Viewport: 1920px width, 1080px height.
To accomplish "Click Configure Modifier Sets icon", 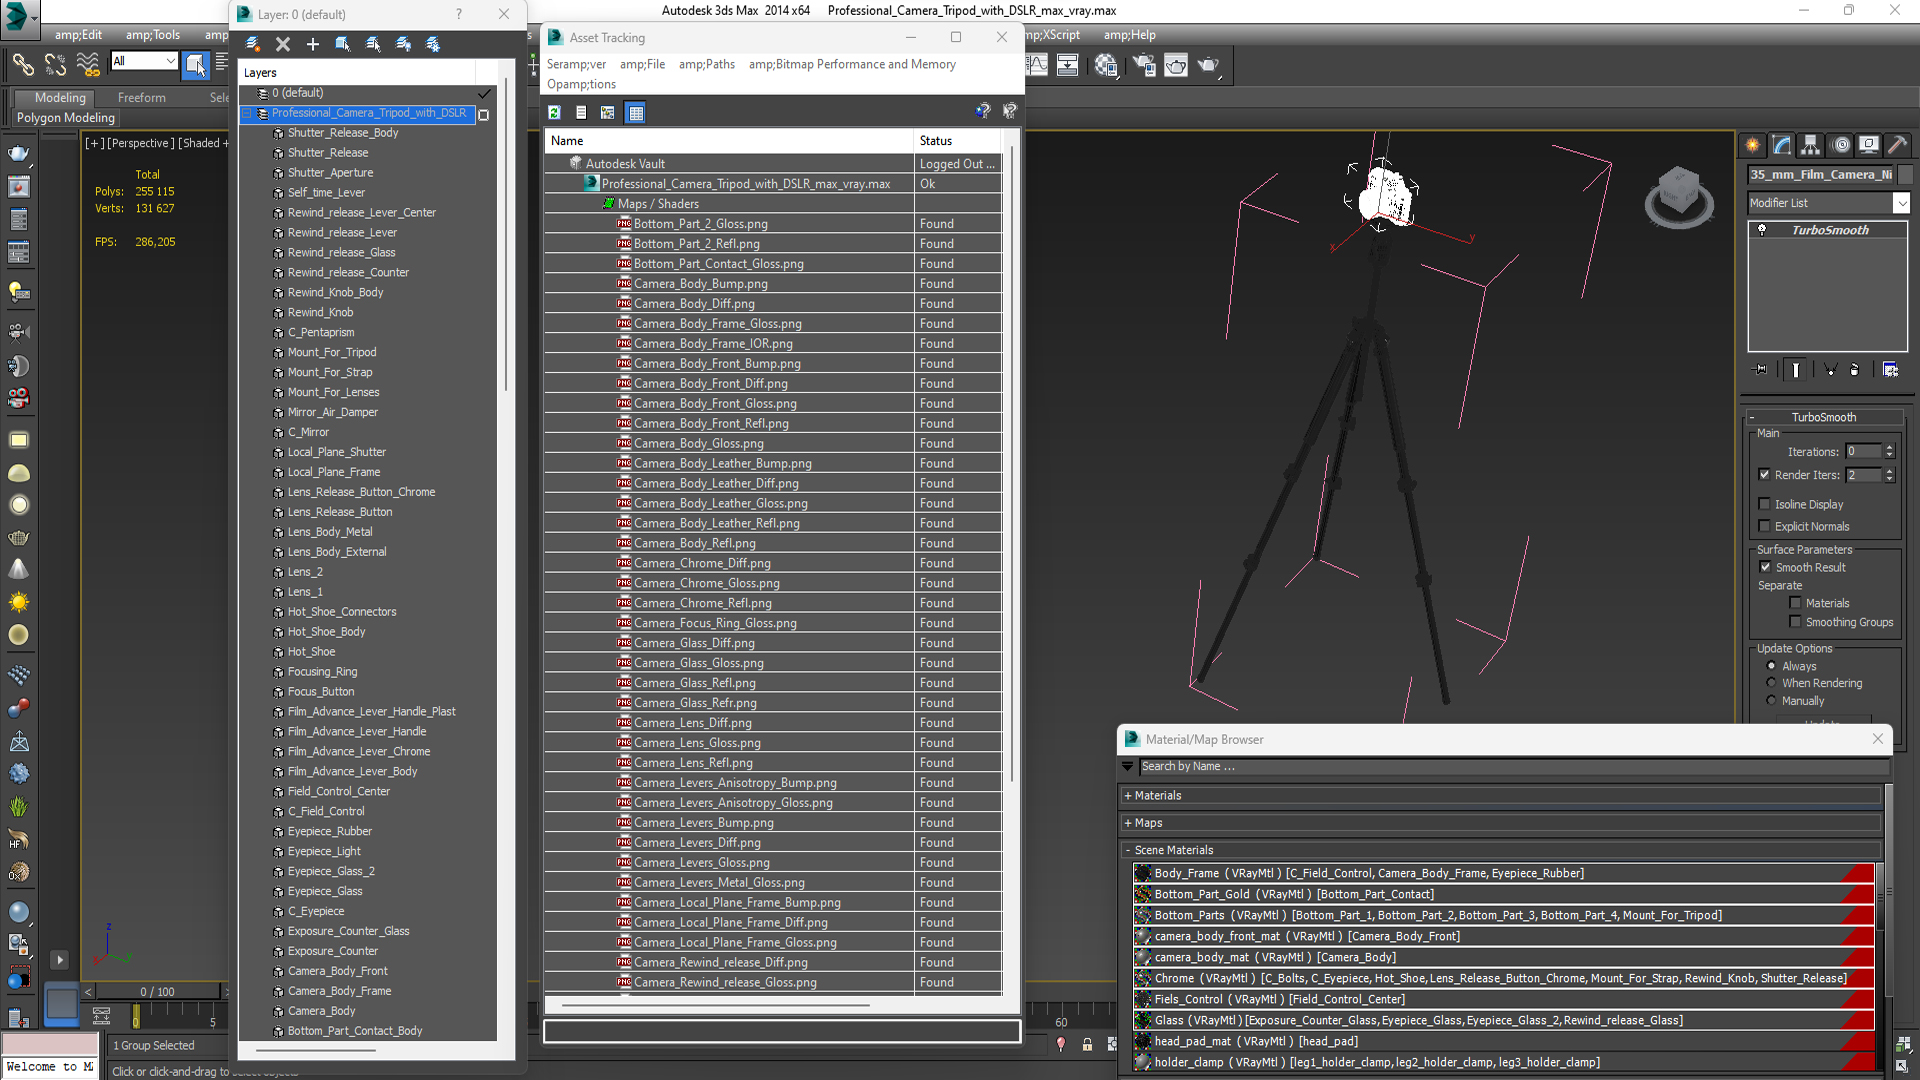I will pyautogui.click(x=1890, y=370).
